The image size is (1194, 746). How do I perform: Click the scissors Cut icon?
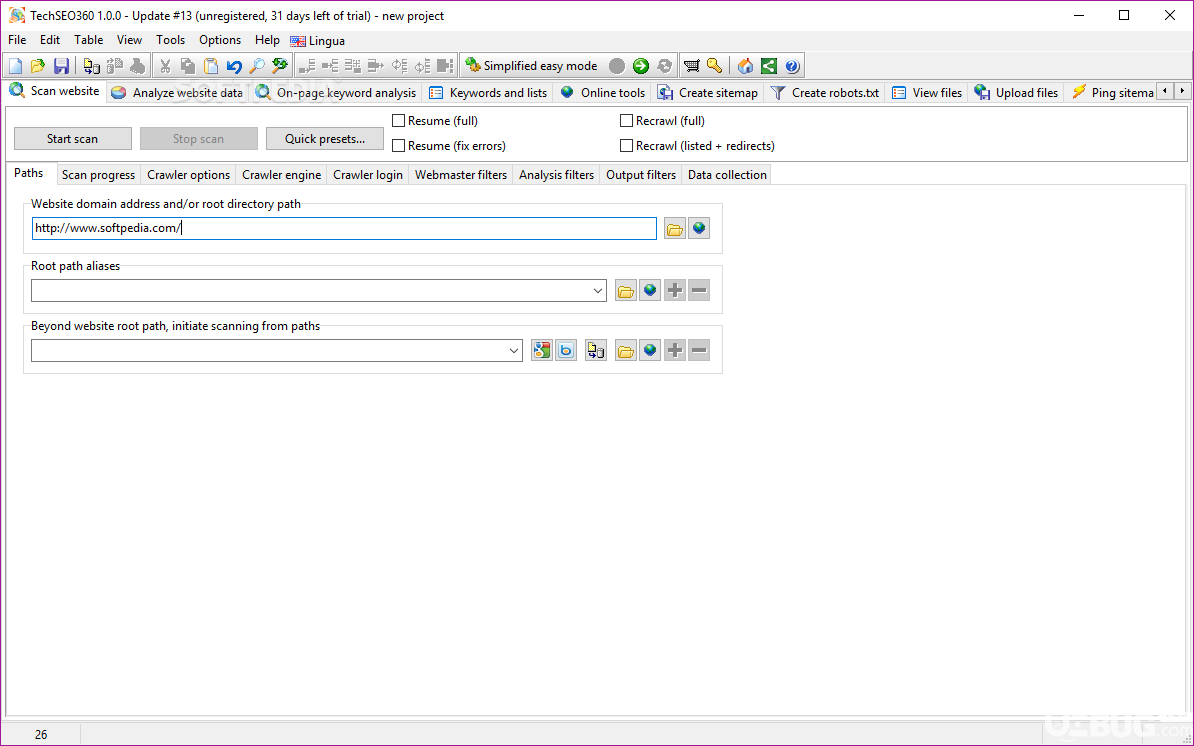tap(164, 66)
